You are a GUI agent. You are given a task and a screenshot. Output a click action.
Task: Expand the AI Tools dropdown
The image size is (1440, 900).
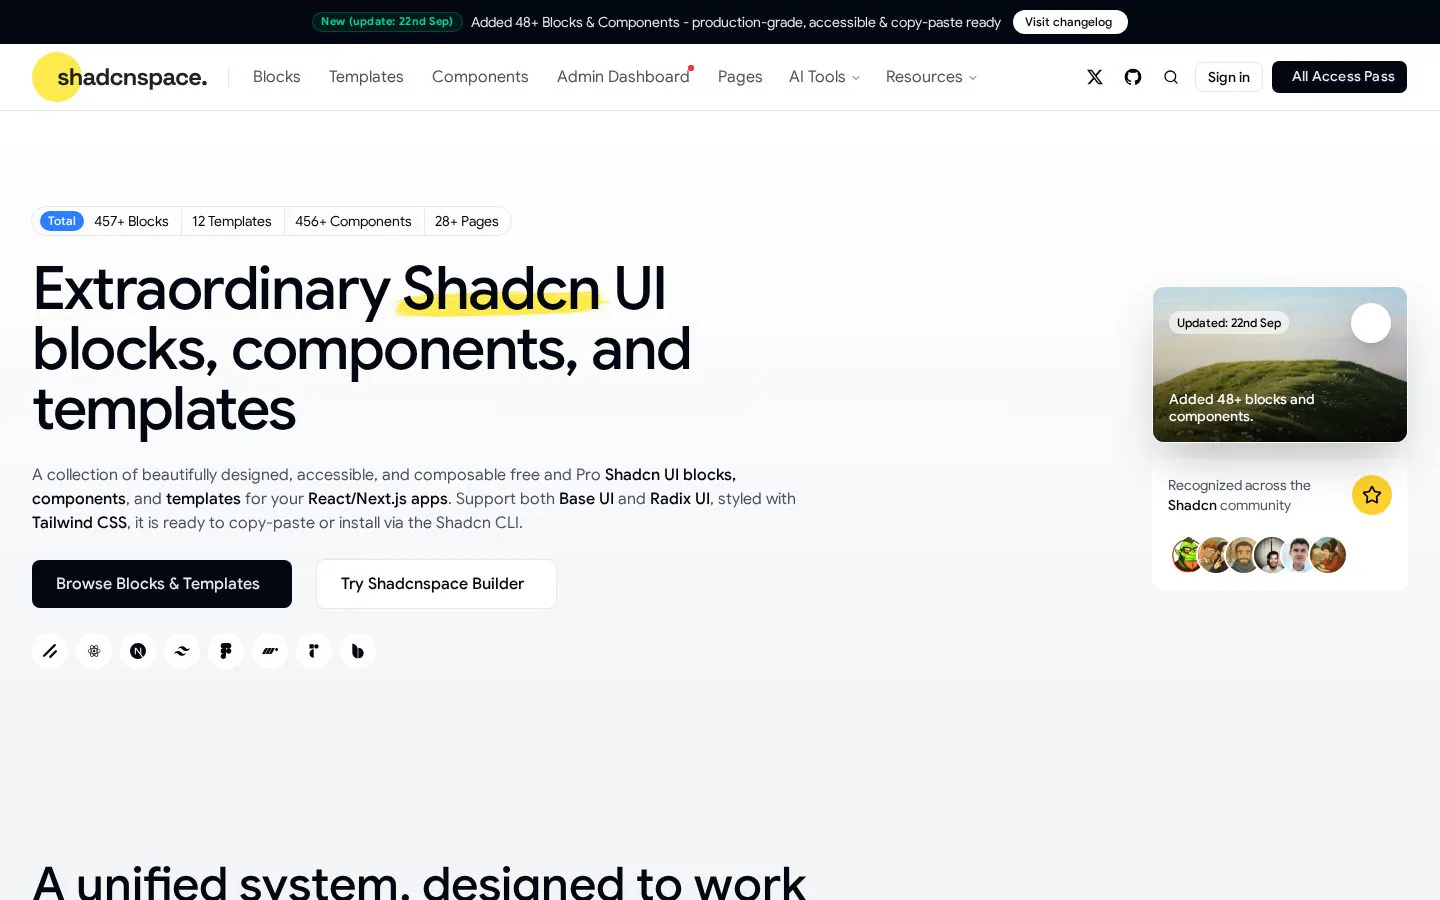pyautogui.click(x=824, y=77)
